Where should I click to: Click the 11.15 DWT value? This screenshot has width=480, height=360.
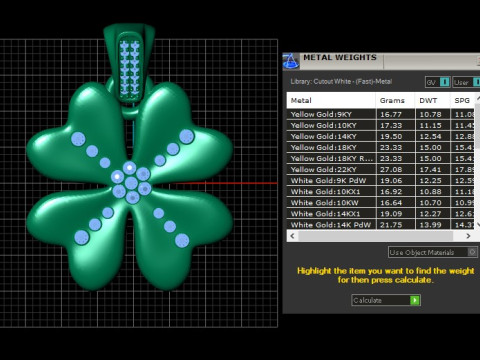click(430, 125)
